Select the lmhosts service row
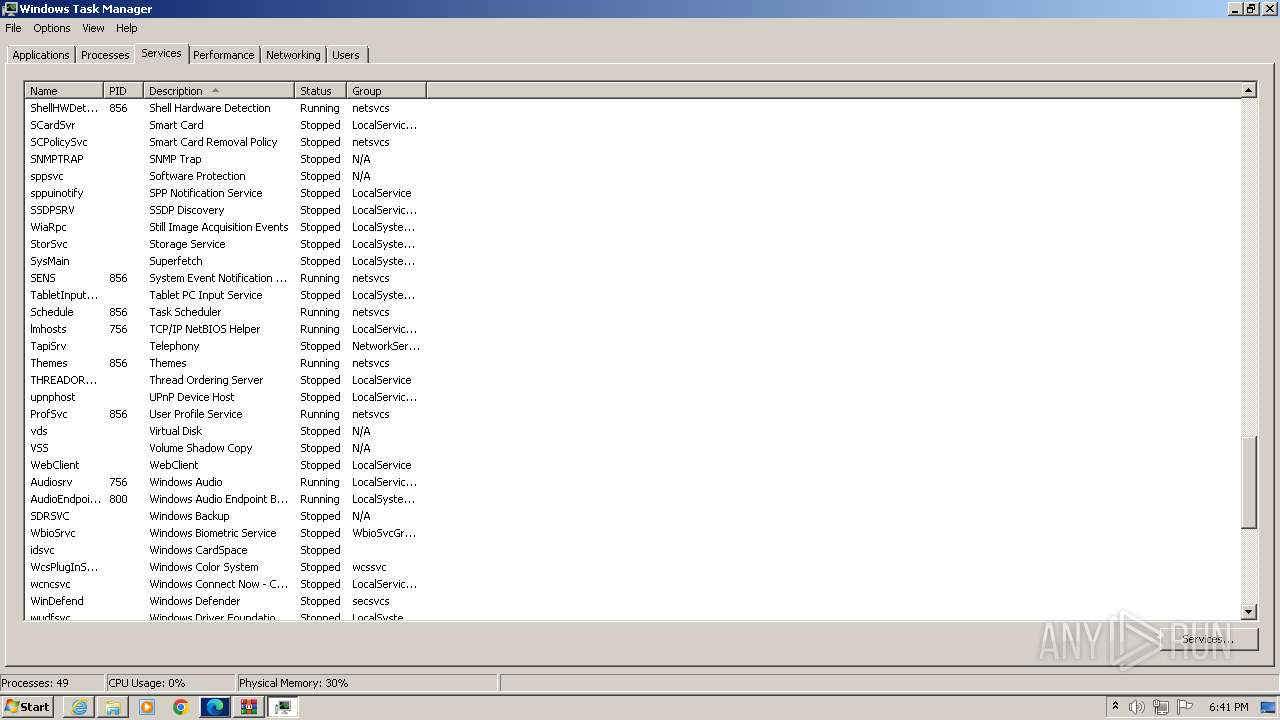 (226, 329)
